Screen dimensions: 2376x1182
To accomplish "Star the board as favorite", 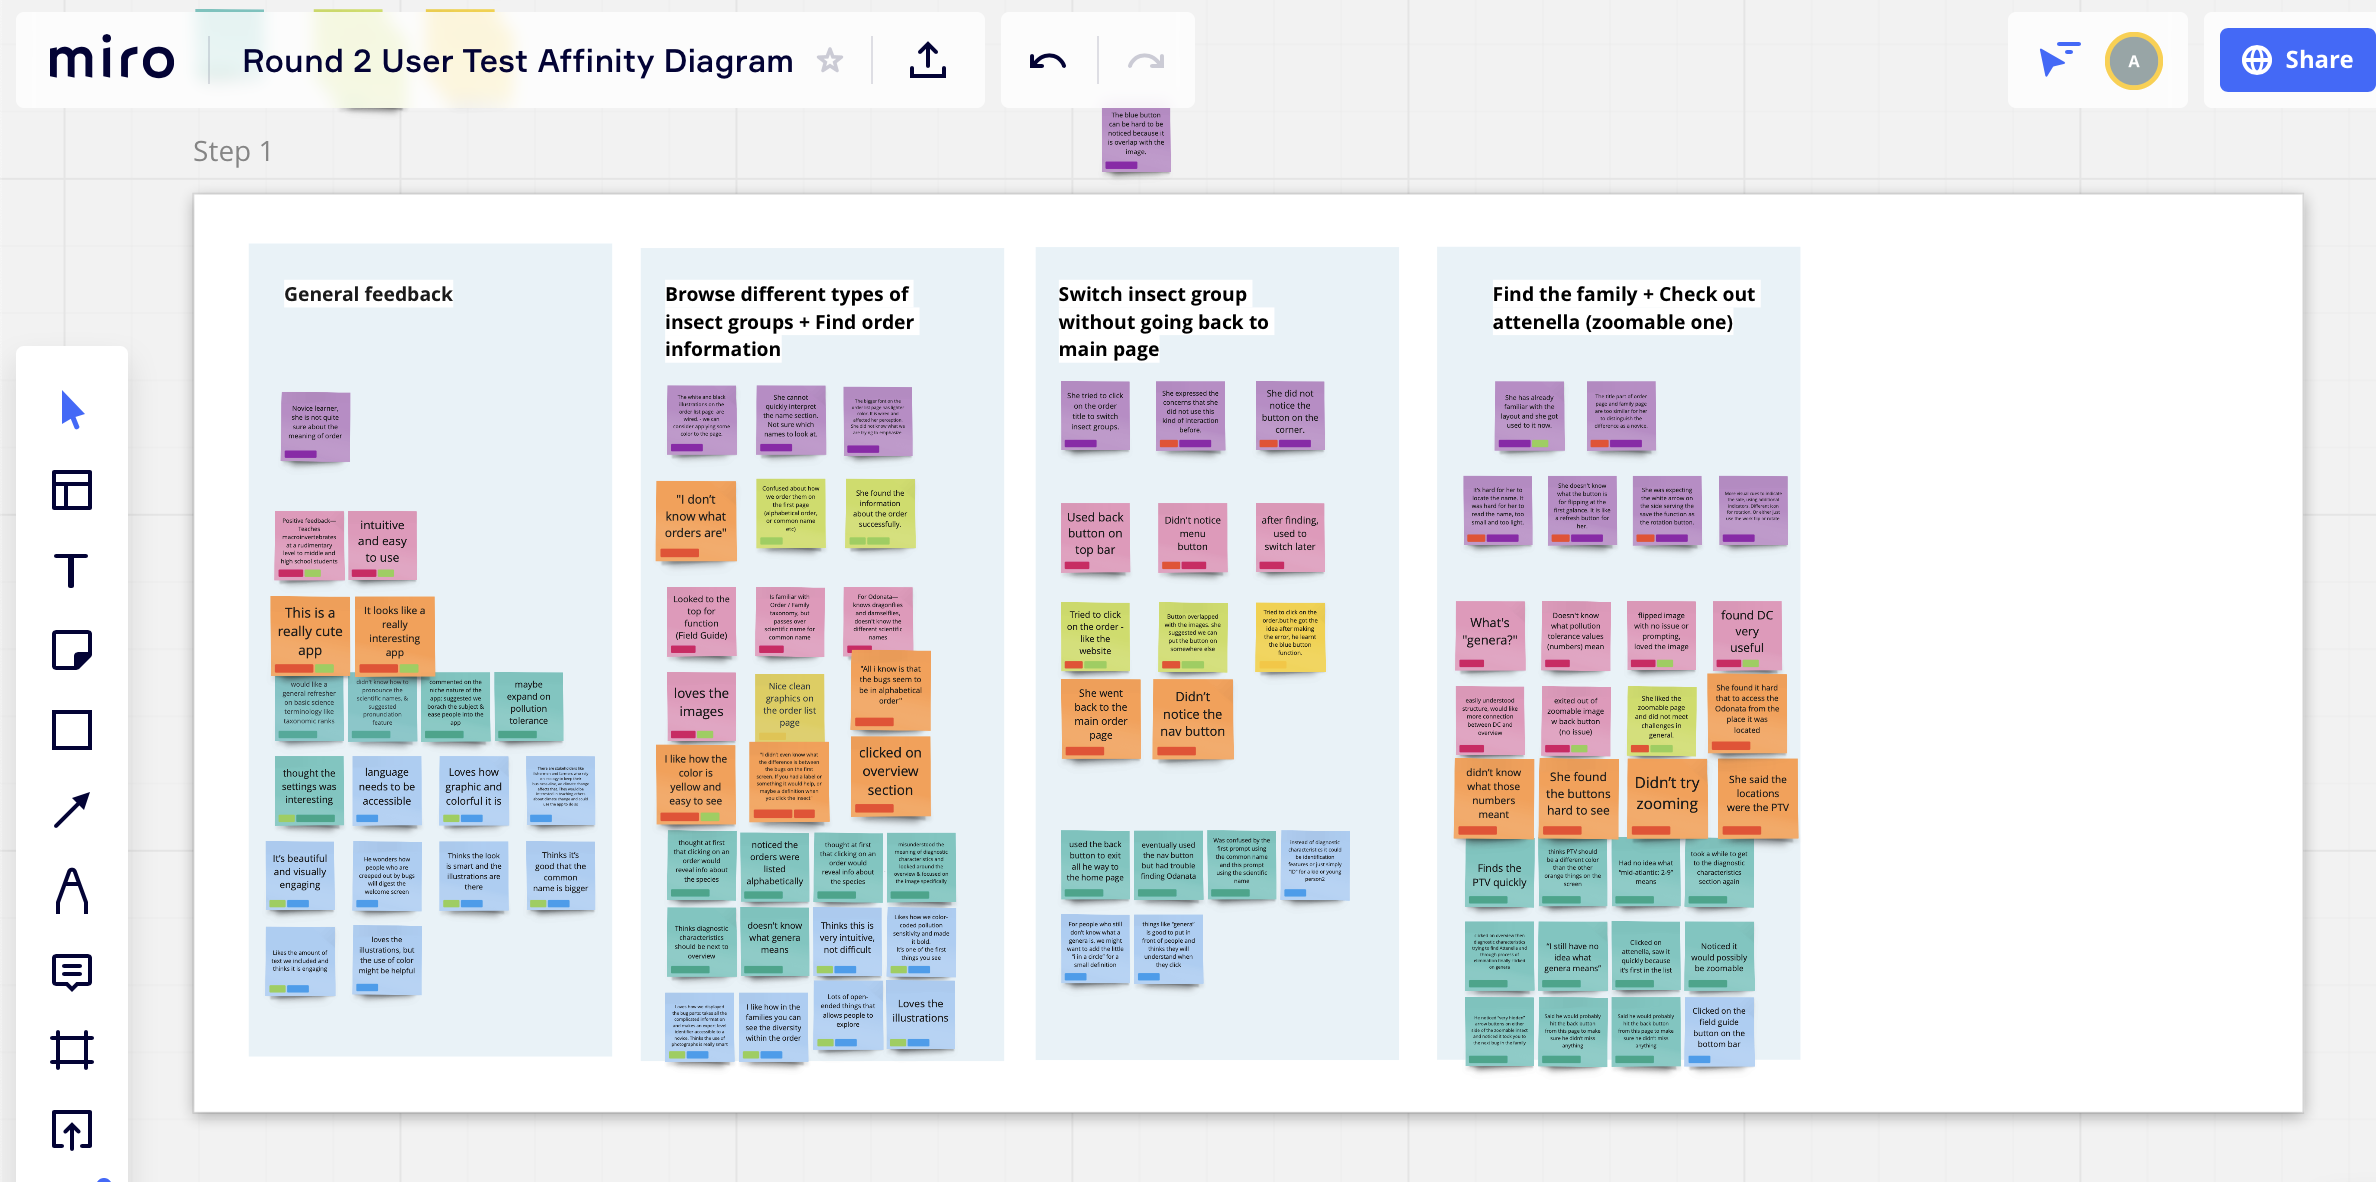I will (x=830, y=61).
